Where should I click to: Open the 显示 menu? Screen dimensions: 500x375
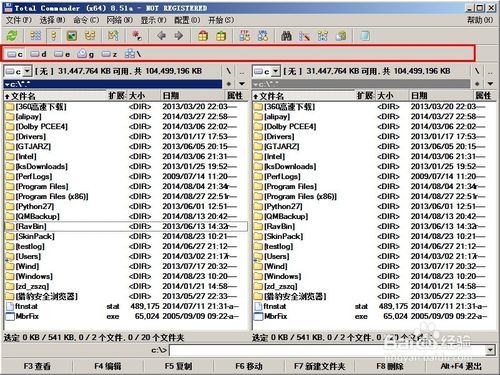pyautogui.click(x=153, y=20)
